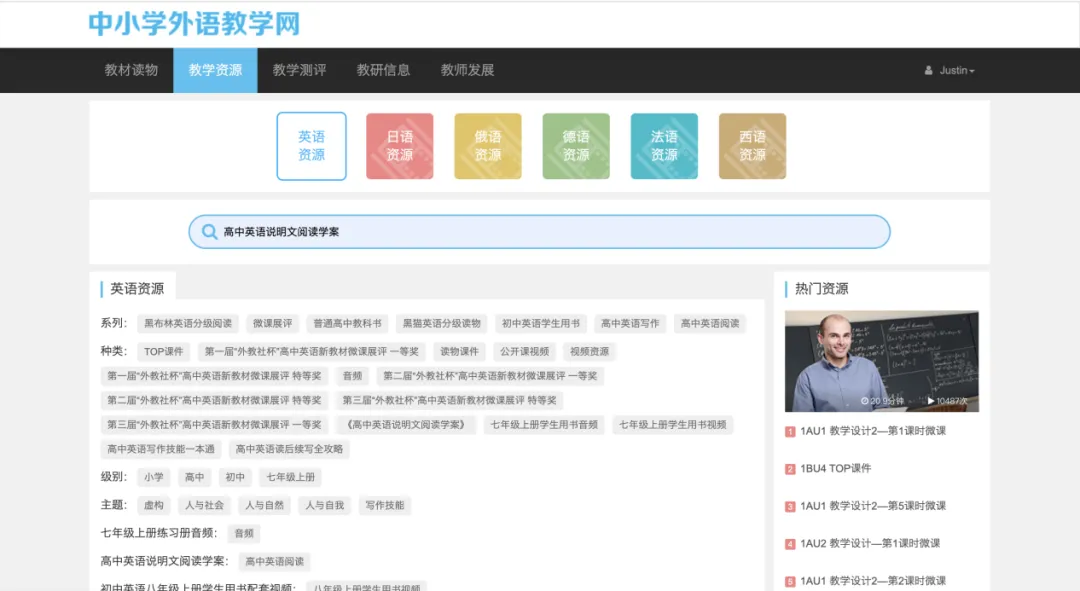Screen dimensions: 1080x591
Task: Click the 英语资源 section heading
Action: tap(137, 289)
